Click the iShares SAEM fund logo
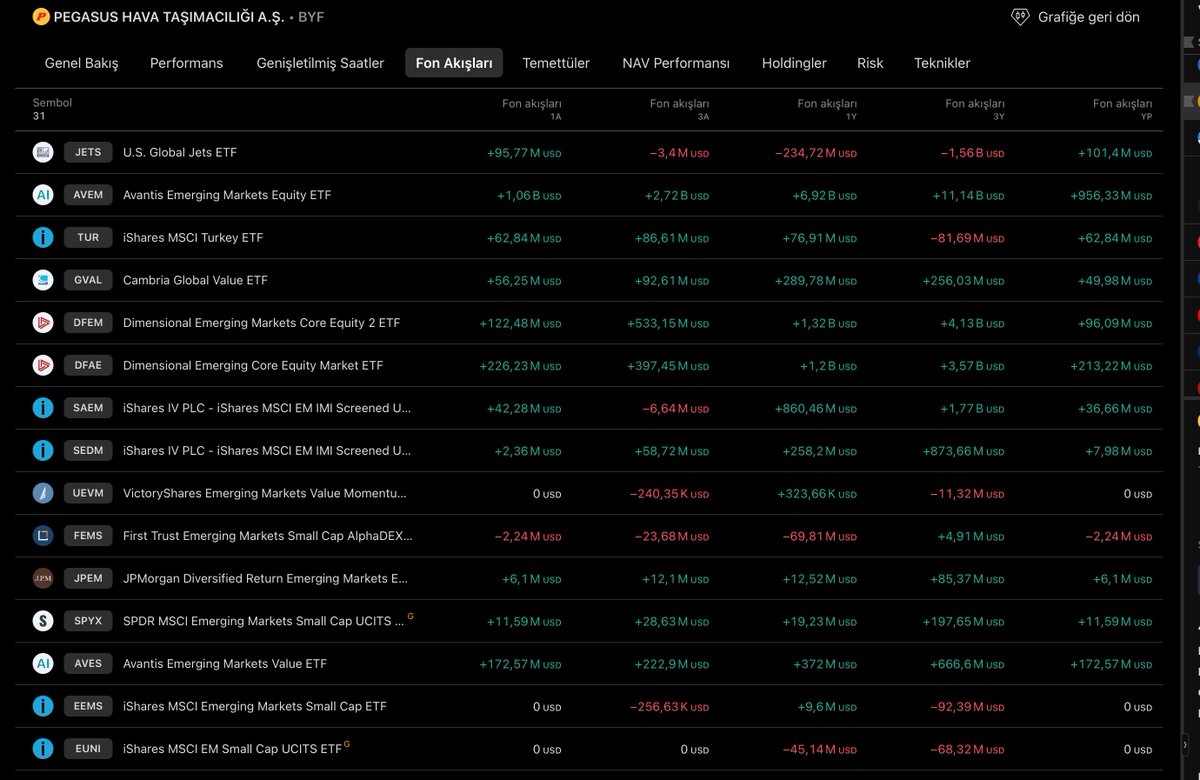 42,408
